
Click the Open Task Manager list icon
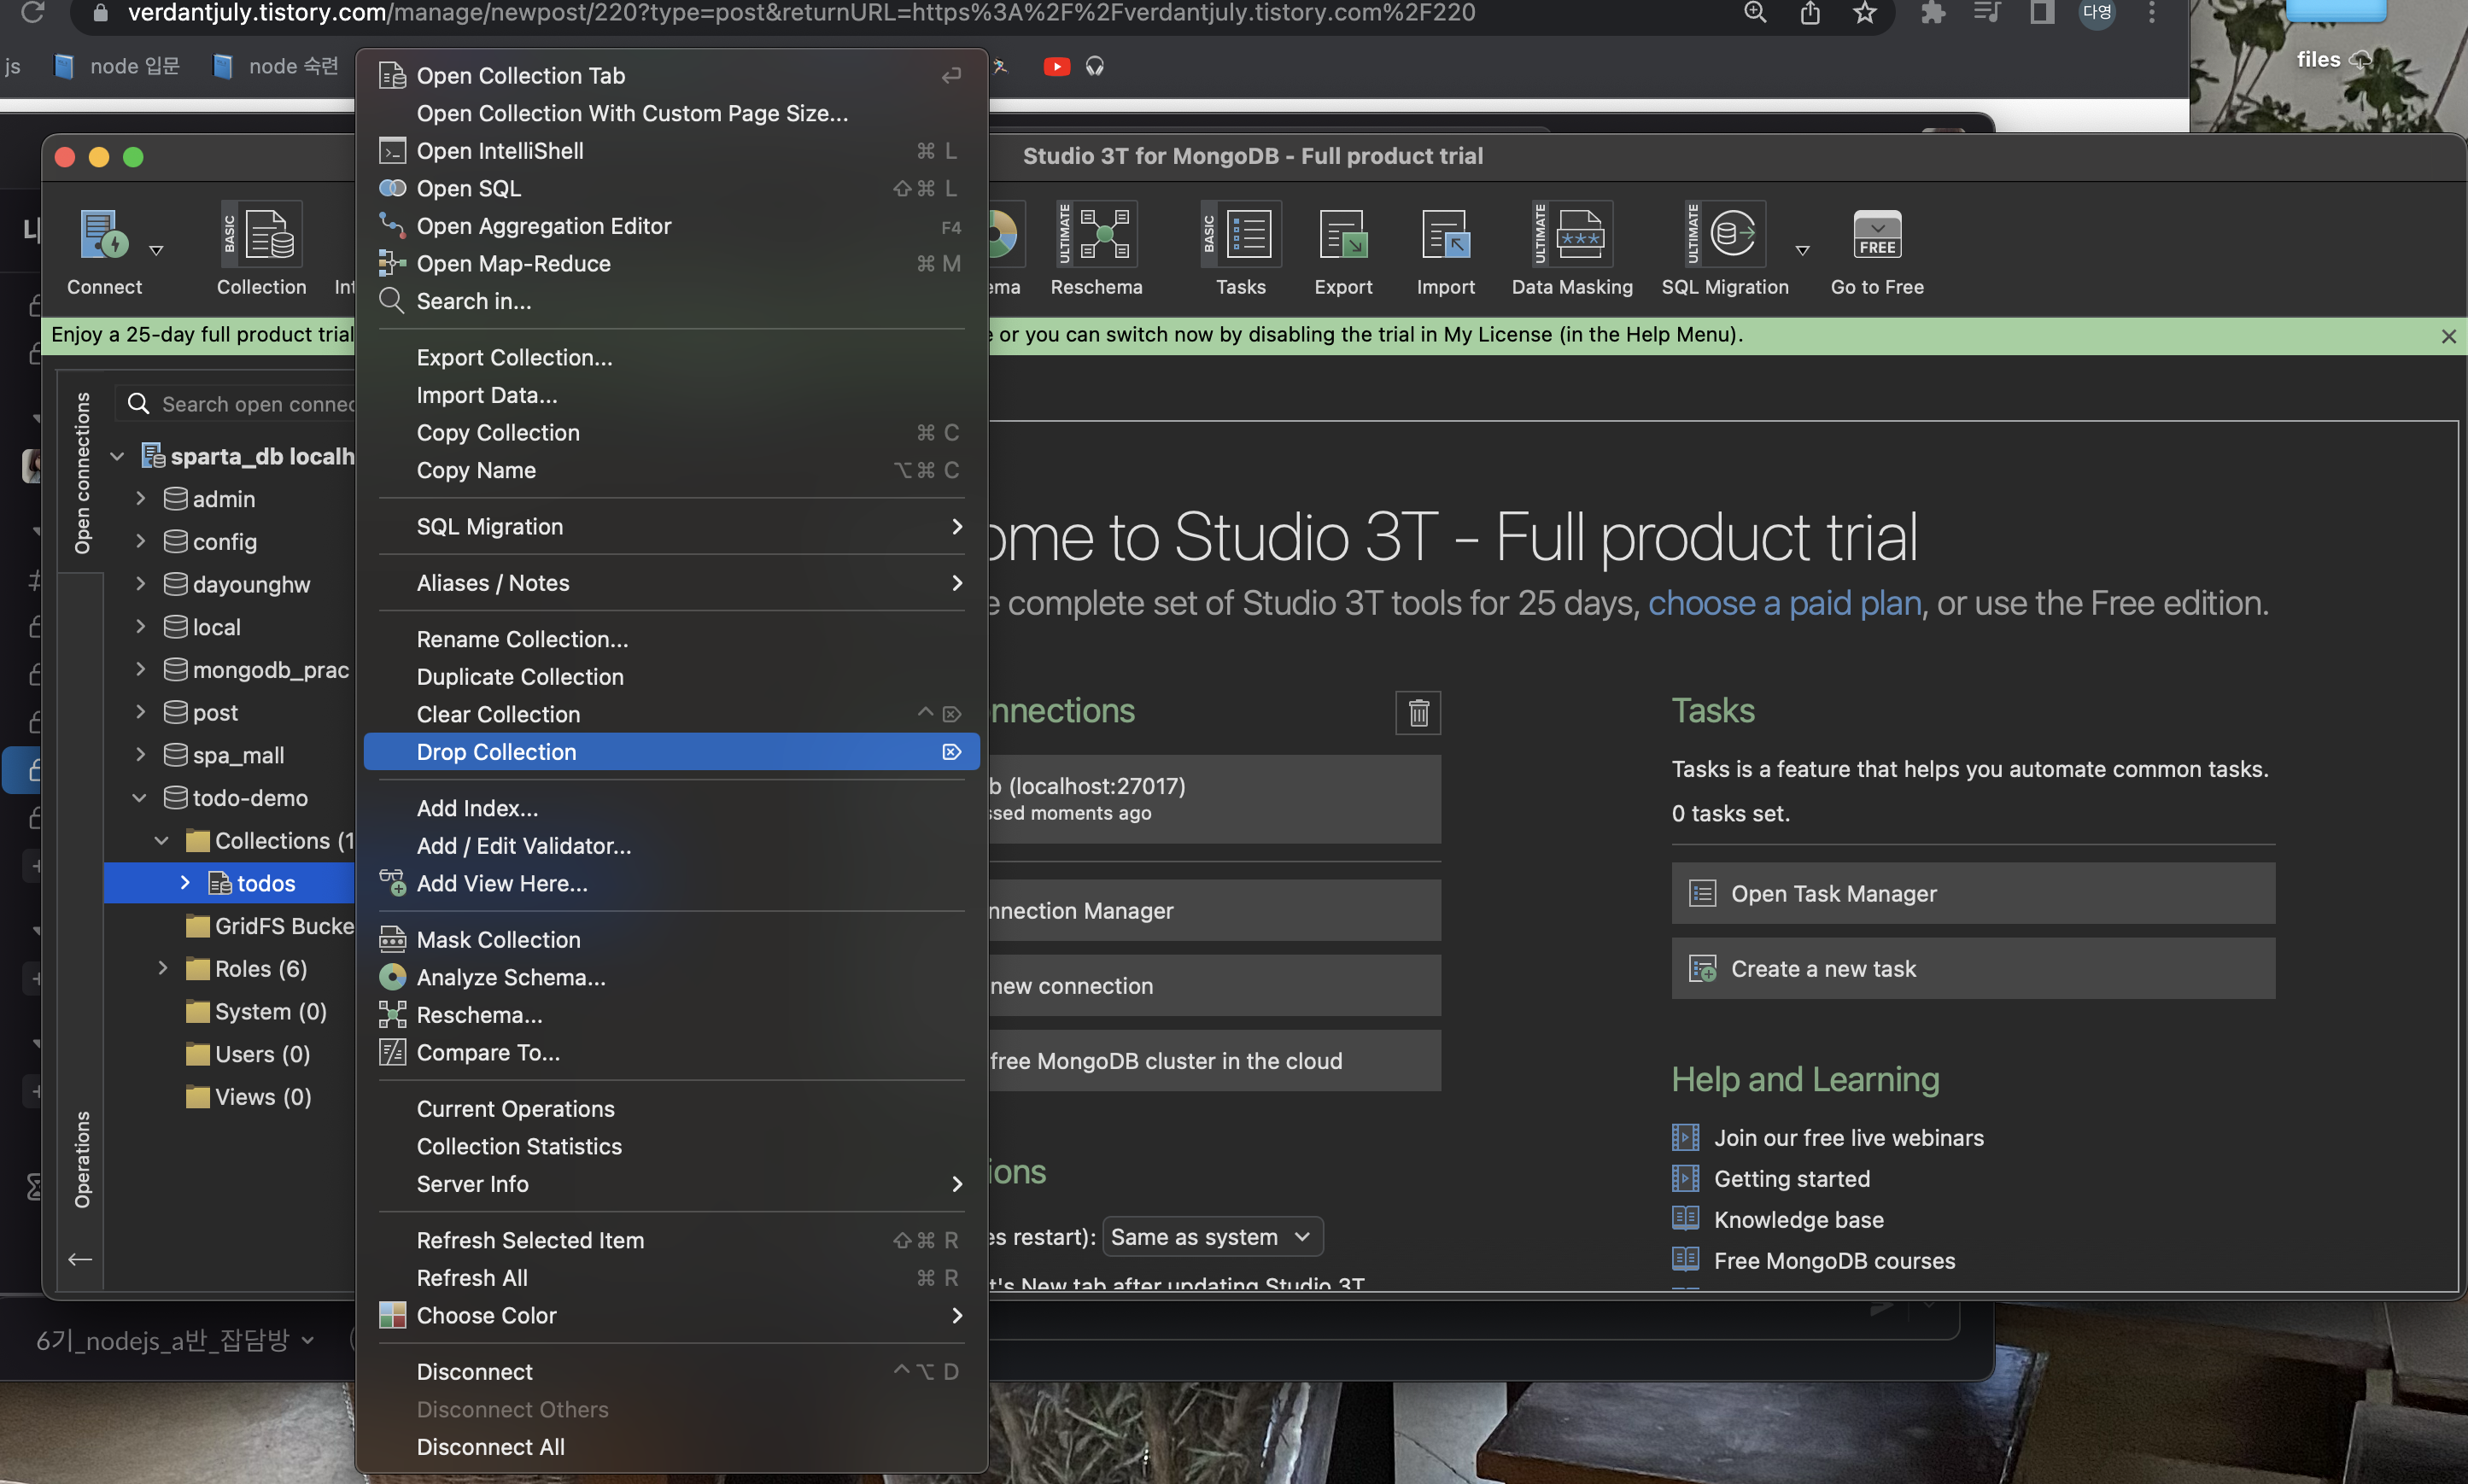coord(1702,893)
